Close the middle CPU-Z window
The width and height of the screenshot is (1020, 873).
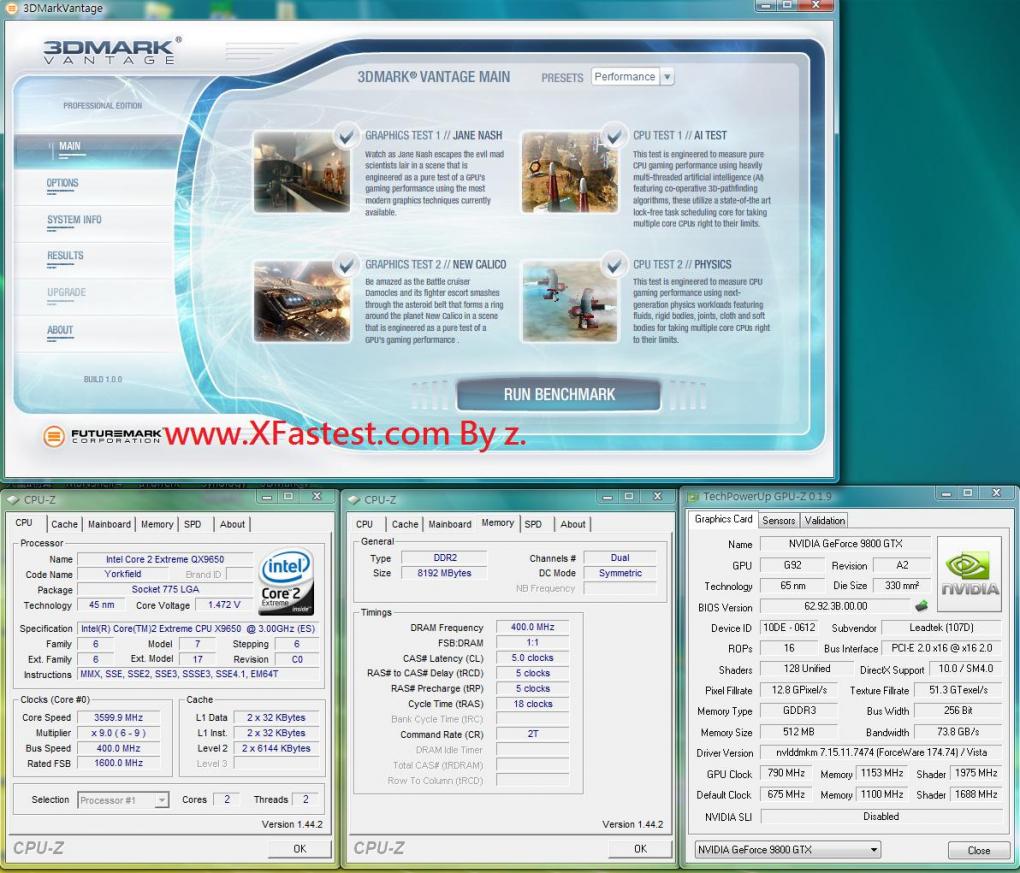[x=657, y=496]
